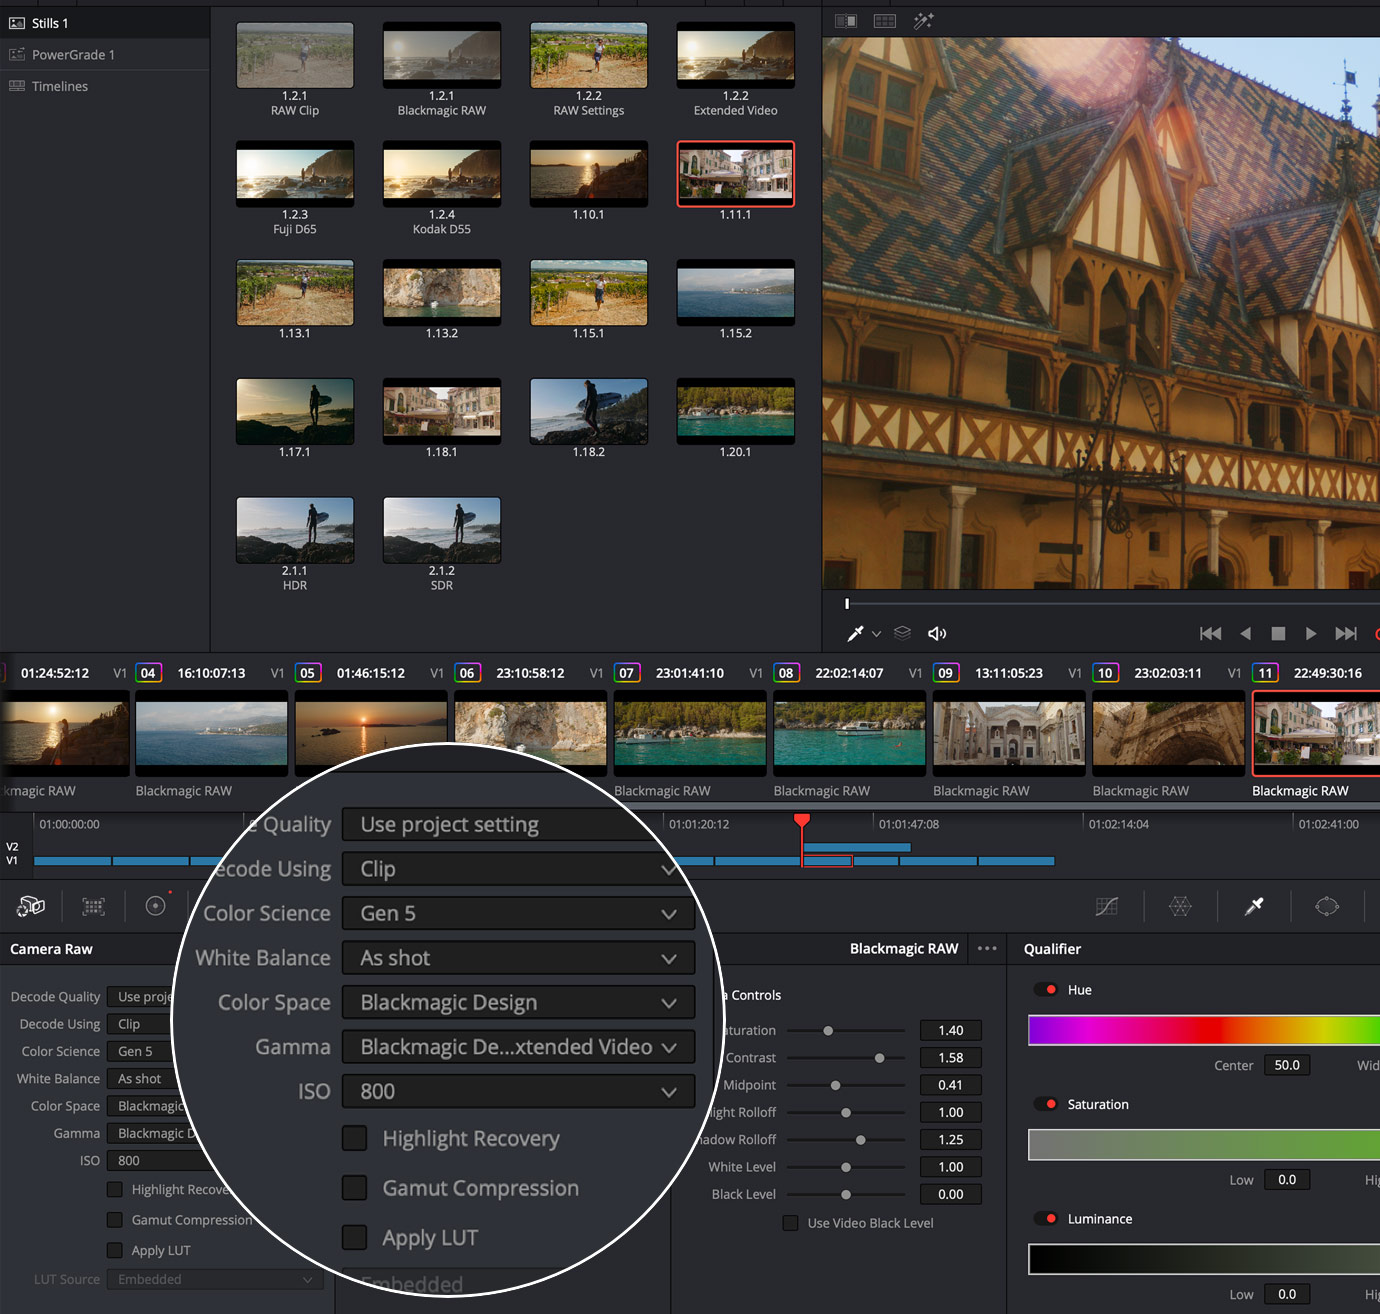Enable Highlight Recovery in magnified Camera Raw view
Screen dimensions: 1380x1314
(x=355, y=1138)
